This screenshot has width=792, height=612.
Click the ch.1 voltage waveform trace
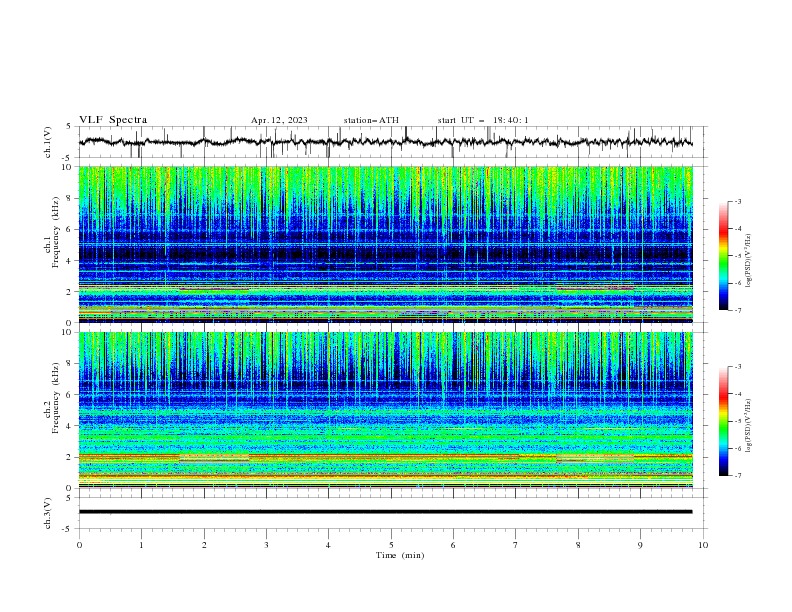pos(385,142)
